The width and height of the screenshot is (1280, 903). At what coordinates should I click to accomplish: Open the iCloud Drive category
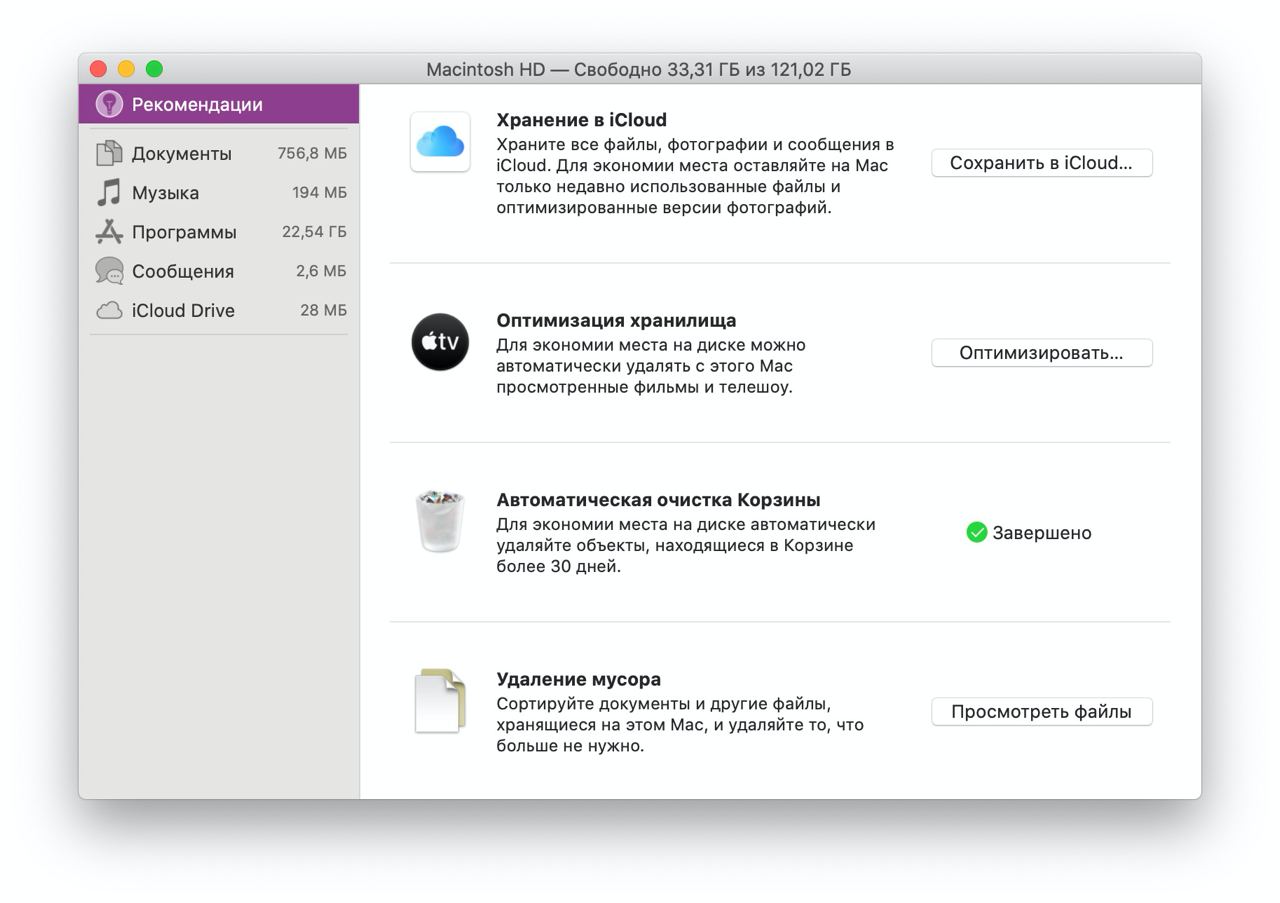219,310
